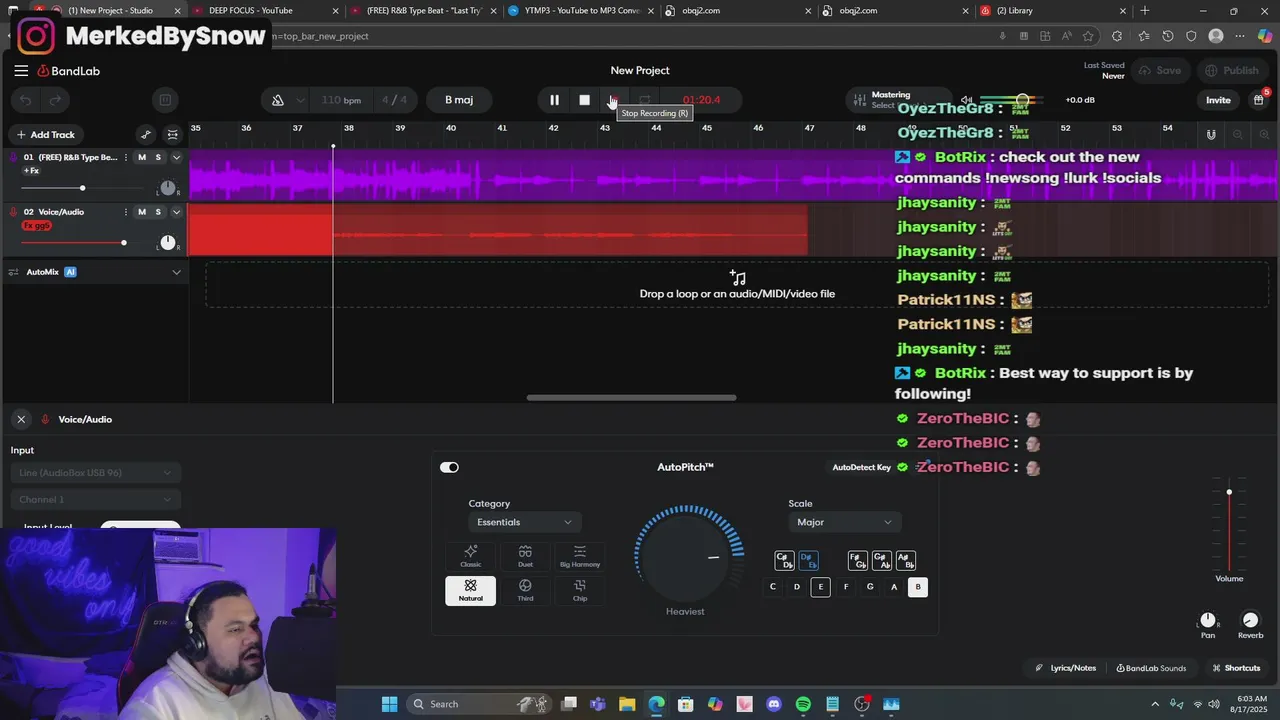Publish the project
Viewport: 1280px width, 720px height.
pyautogui.click(x=1232, y=71)
